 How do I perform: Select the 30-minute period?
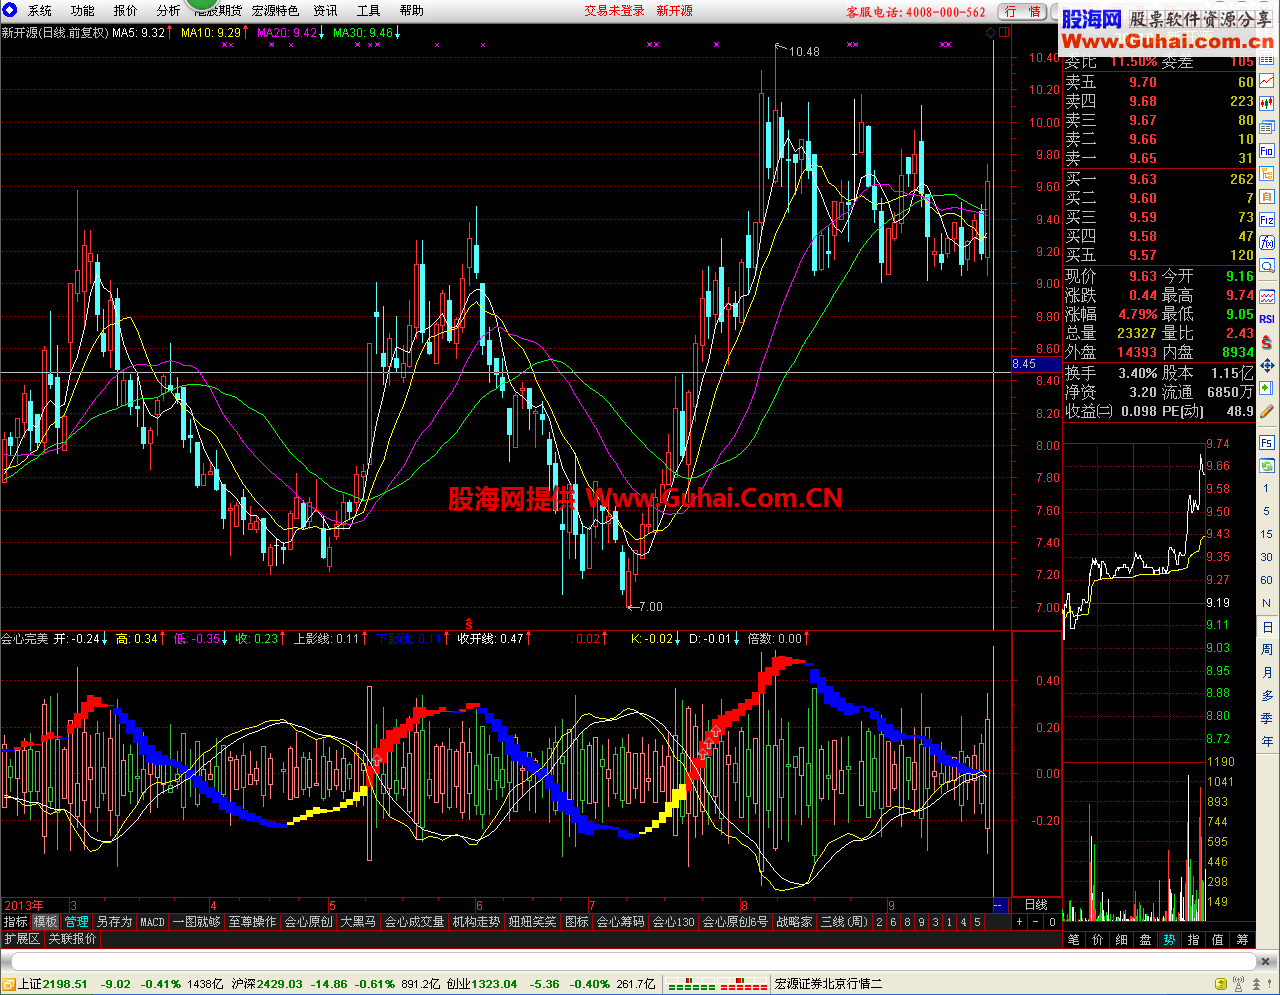click(1267, 557)
